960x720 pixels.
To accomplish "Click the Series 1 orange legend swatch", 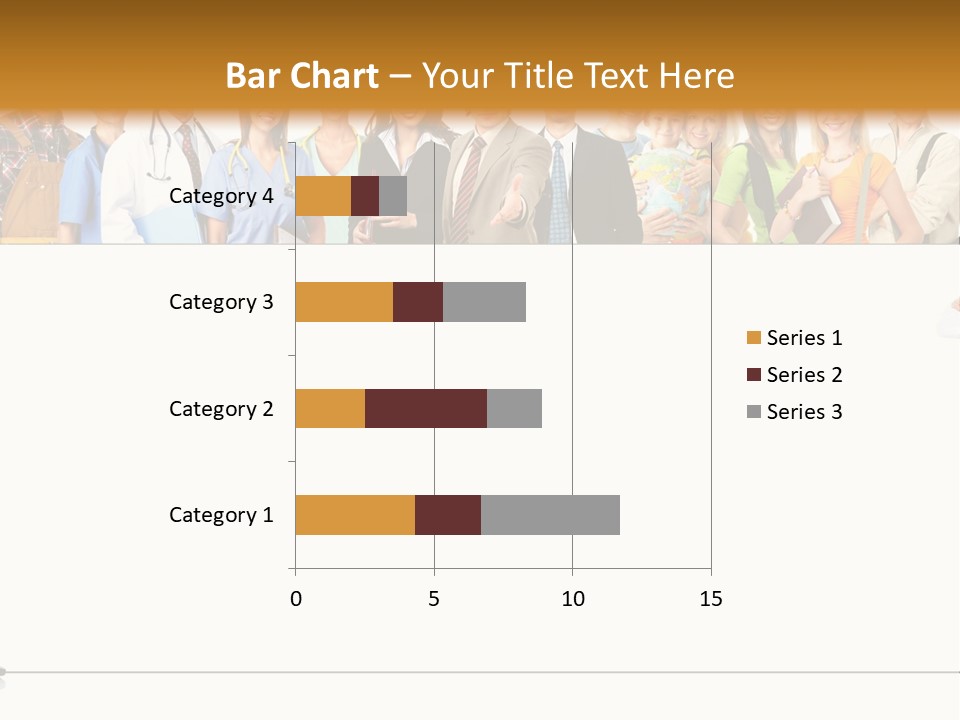I will 753,338.
